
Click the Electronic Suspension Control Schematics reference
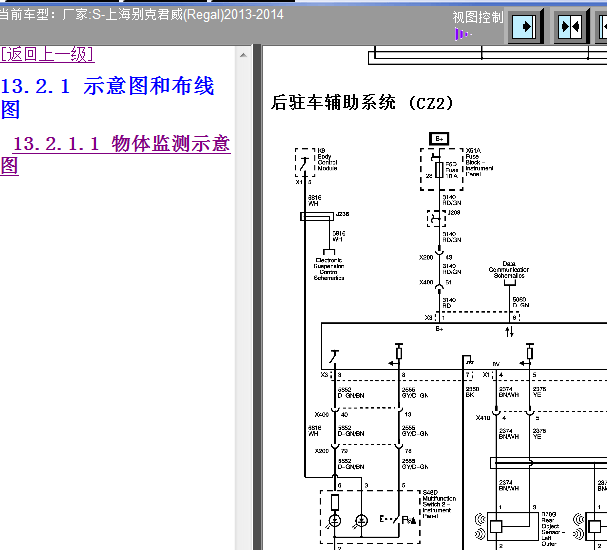(329, 269)
